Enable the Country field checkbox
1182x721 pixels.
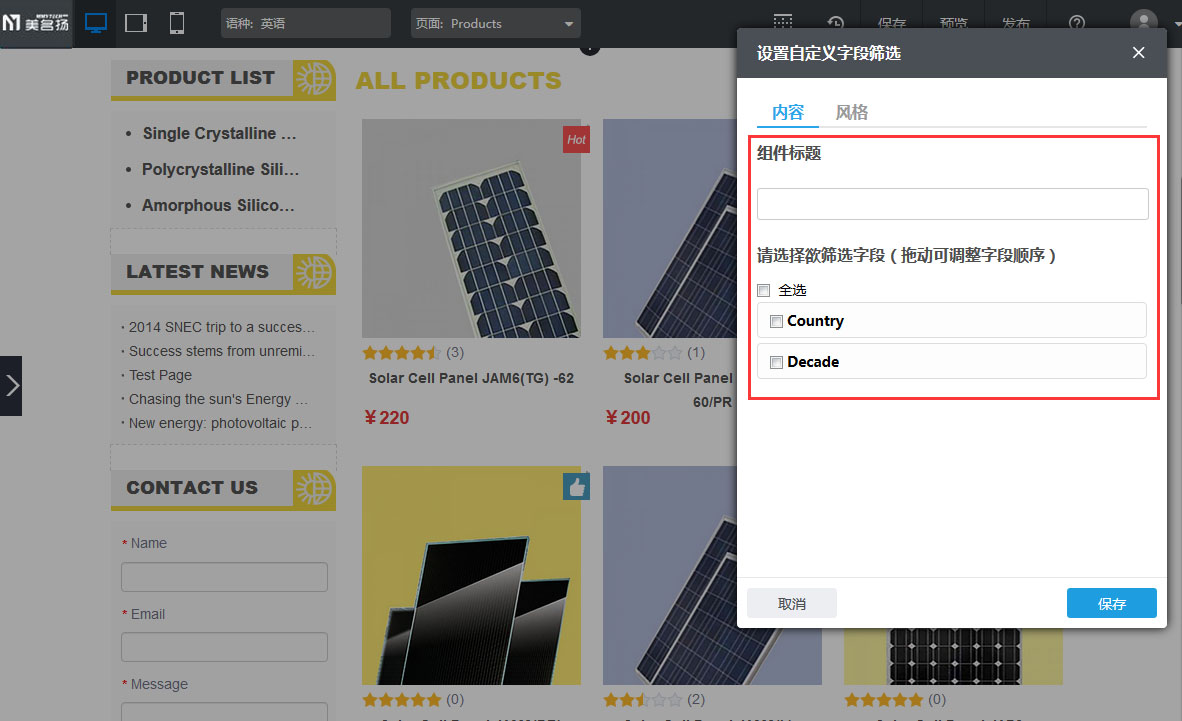click(776, 321)
